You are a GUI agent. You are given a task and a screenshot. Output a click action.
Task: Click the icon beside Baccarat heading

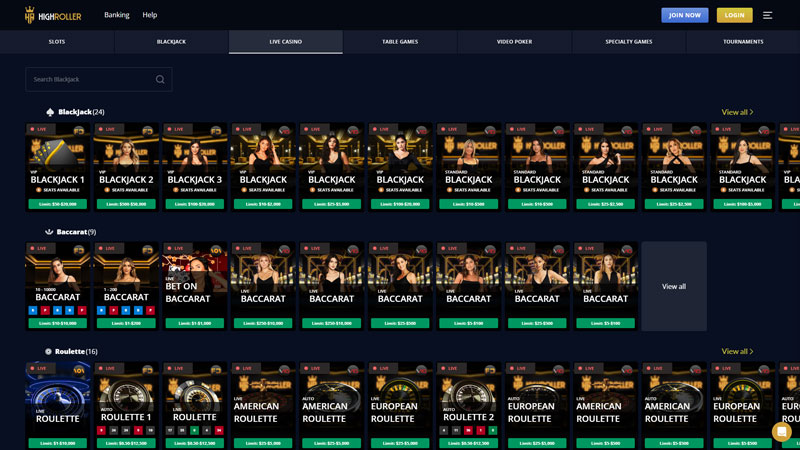[49, 232]
